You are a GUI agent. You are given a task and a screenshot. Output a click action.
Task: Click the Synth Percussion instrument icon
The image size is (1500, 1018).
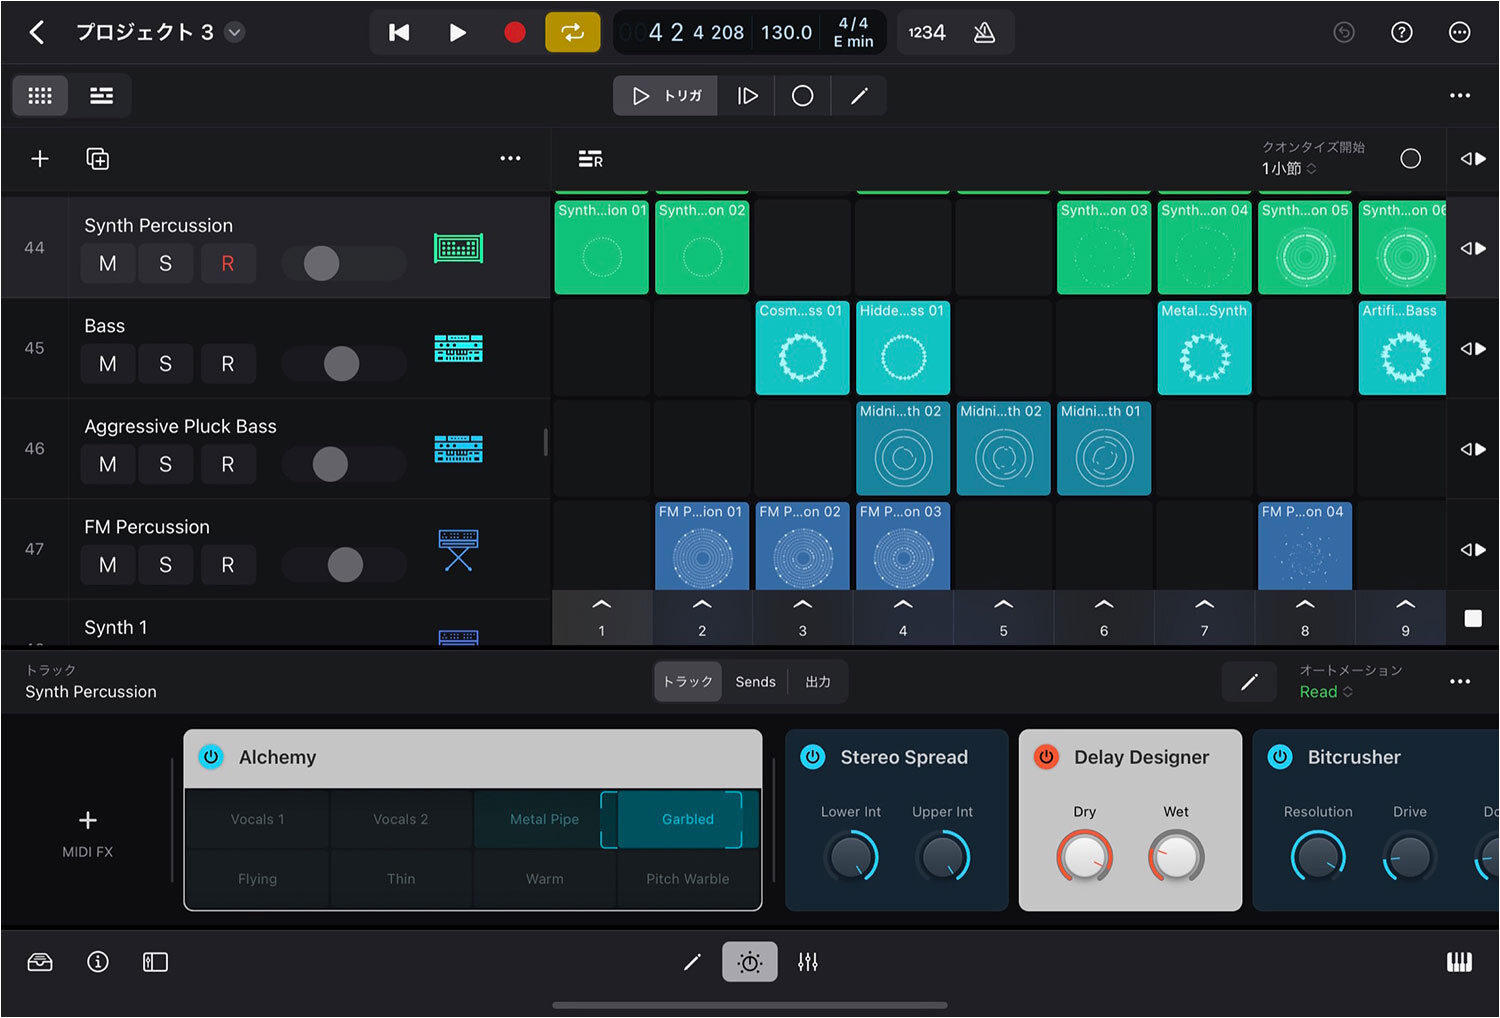coord(458,248)
